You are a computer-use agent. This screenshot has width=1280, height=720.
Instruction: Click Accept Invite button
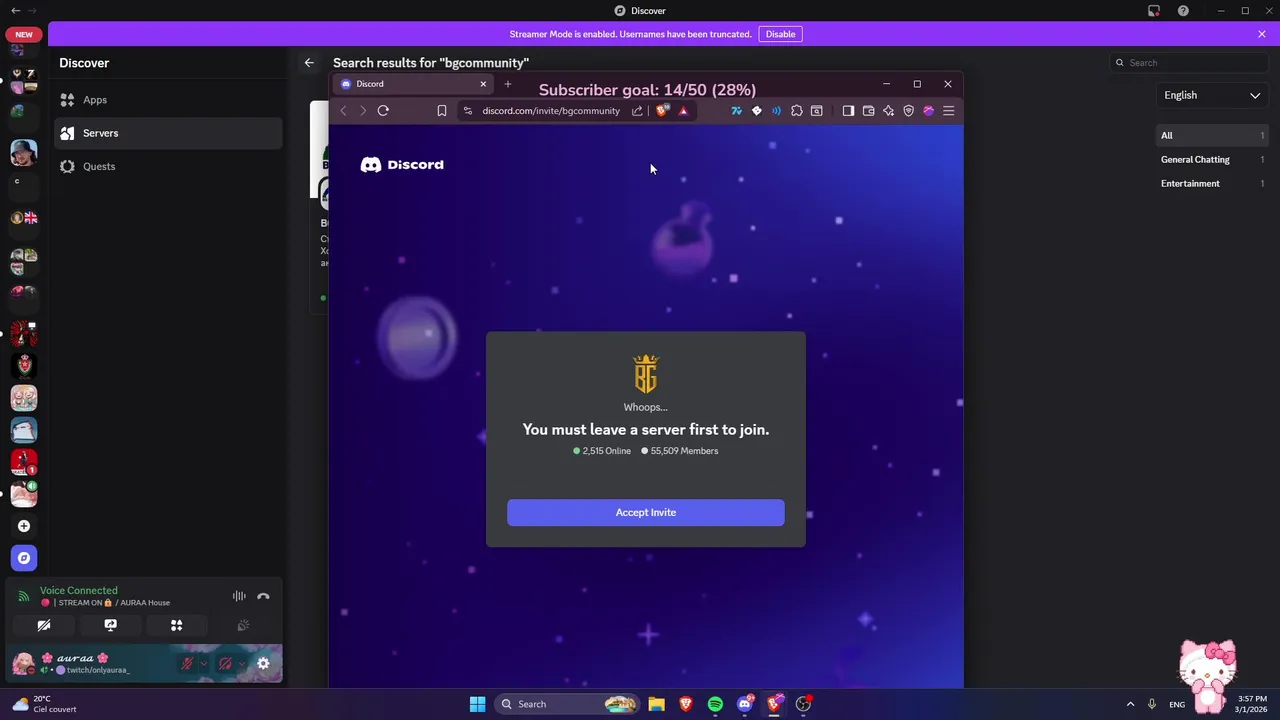point(646,512)
